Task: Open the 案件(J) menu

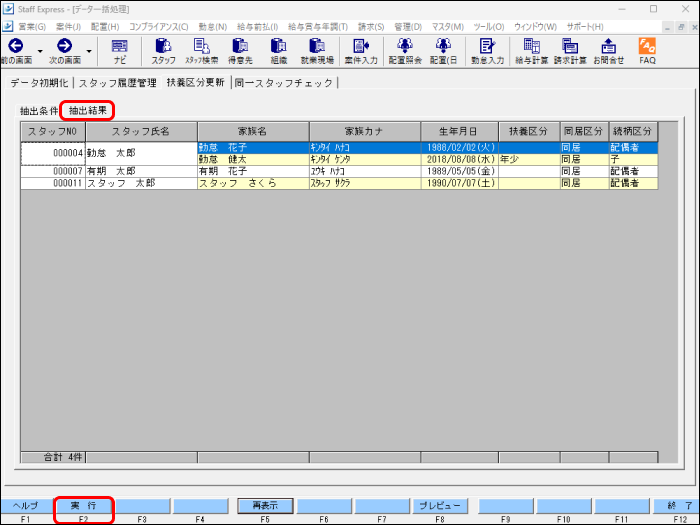Action: (x=68, y=27)
